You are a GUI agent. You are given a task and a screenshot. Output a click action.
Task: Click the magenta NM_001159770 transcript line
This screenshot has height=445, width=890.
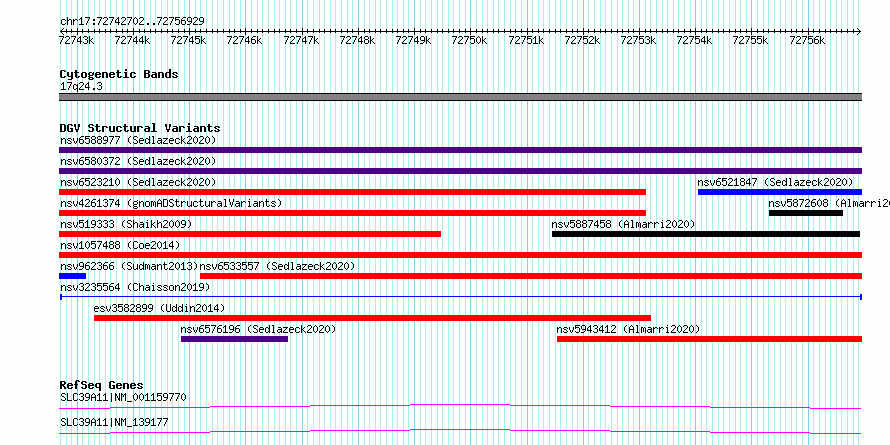(x=460, y=406)
